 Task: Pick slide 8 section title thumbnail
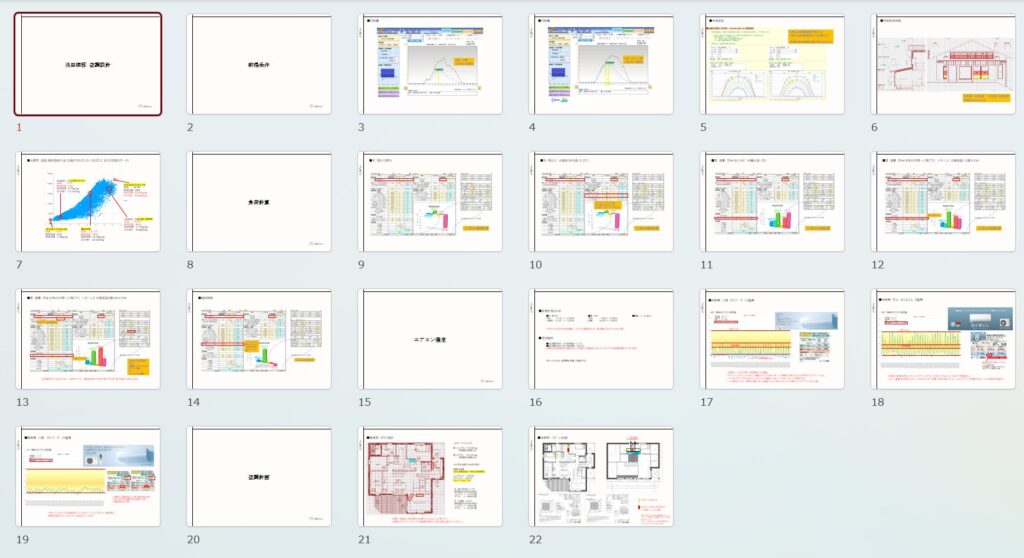tap(259, 202)
